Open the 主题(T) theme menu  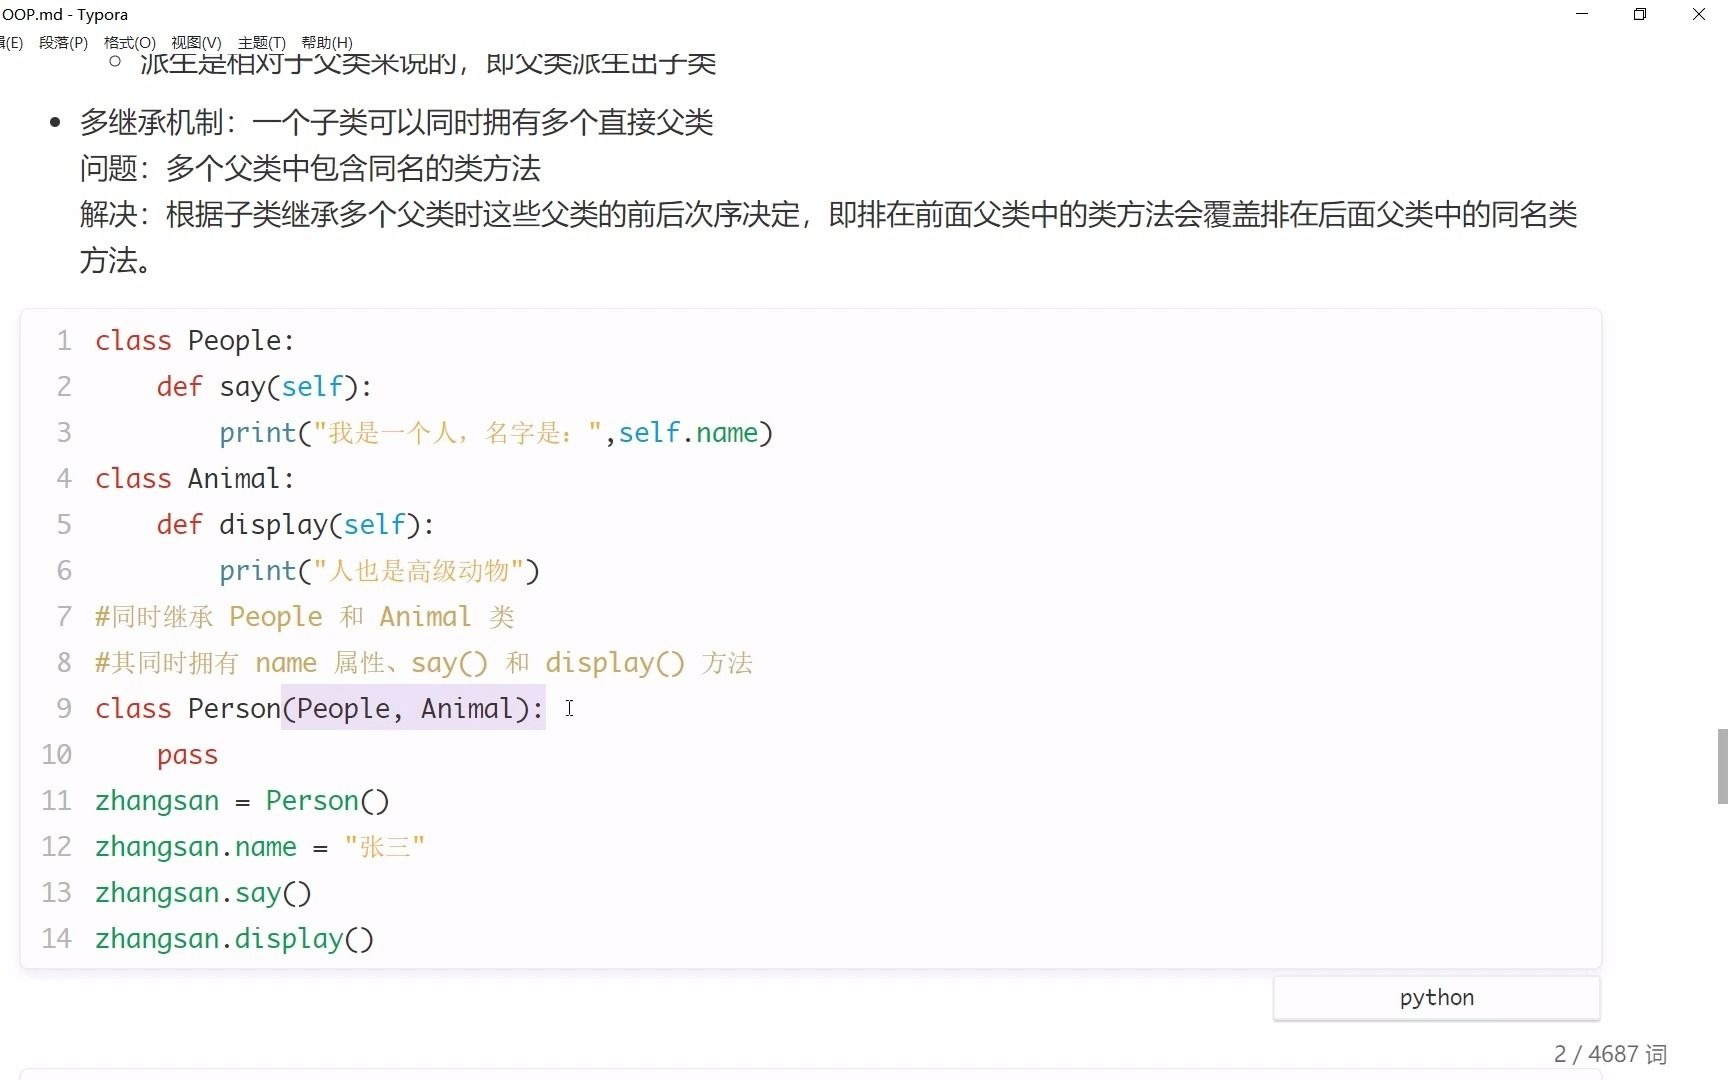[x=262, y=43]
